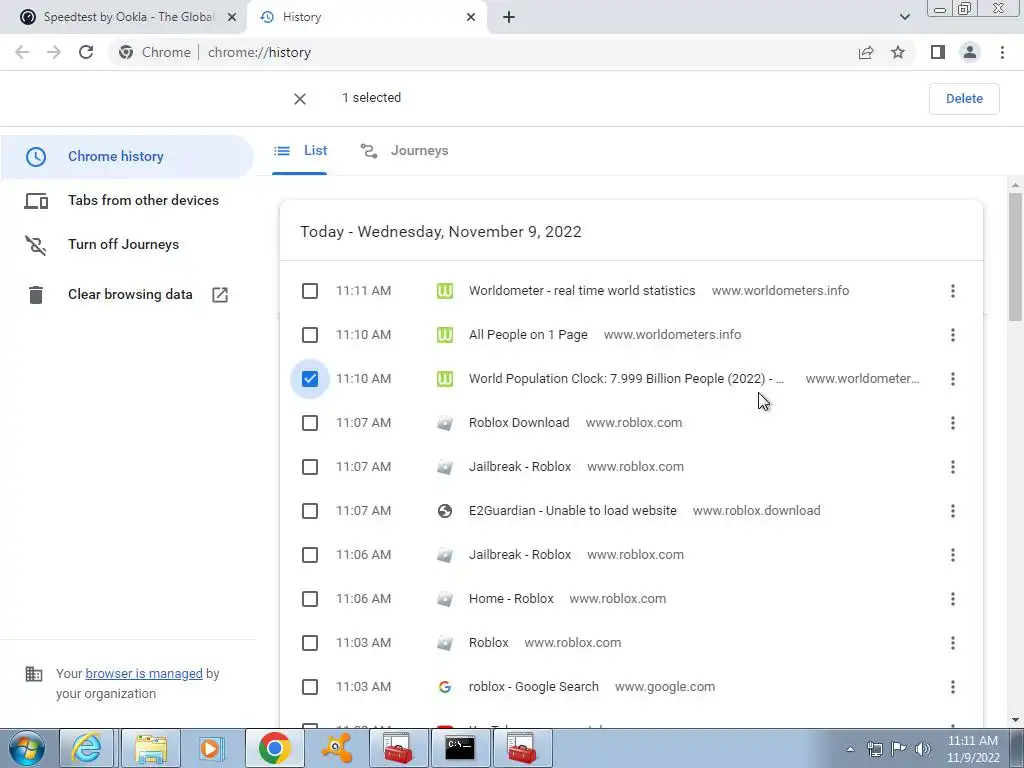Open Windows Explorer folder in taskbar
Screen dimensions: 1024x768
click(x=151, y=748)
